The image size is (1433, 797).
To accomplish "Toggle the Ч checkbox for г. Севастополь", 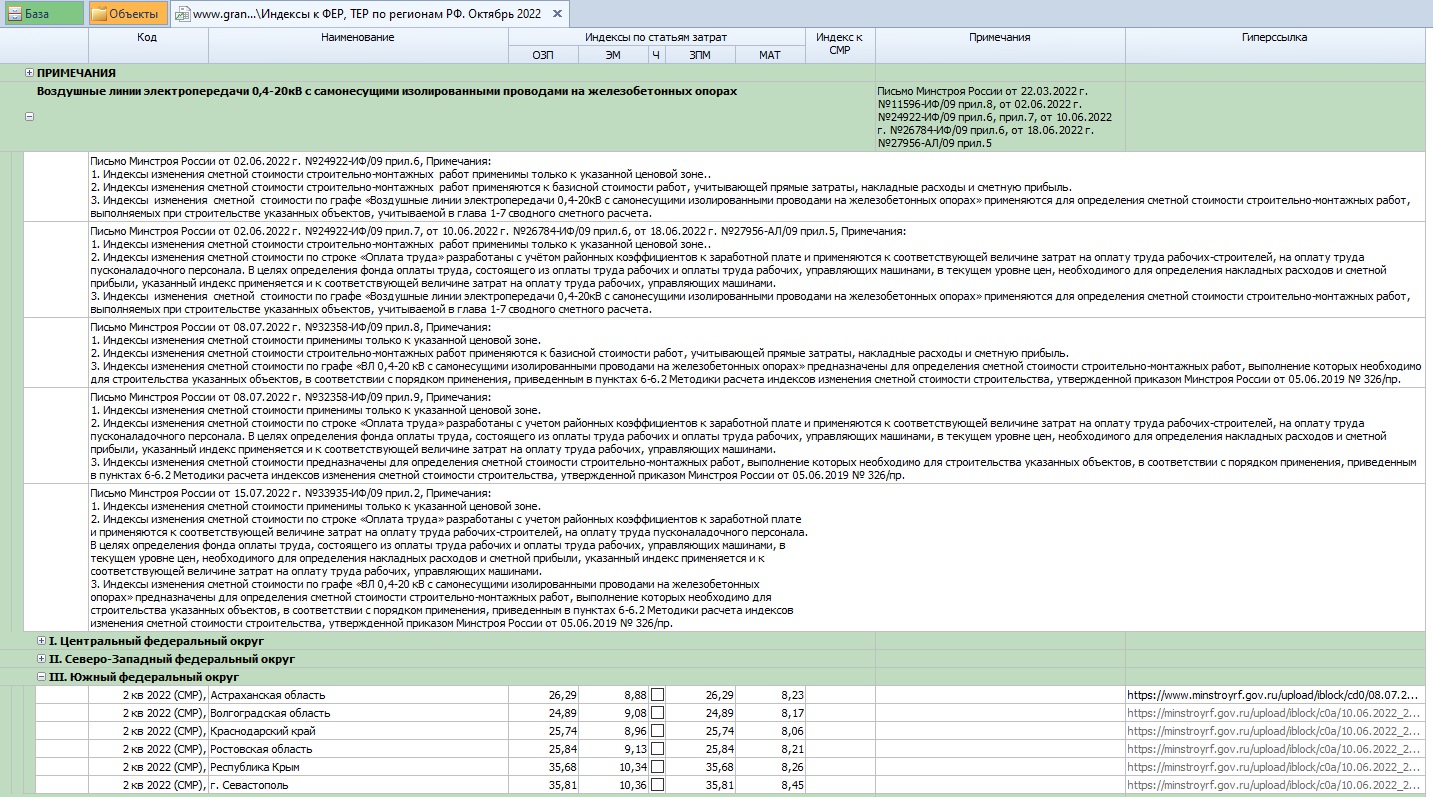I will [x=657, y=785].
